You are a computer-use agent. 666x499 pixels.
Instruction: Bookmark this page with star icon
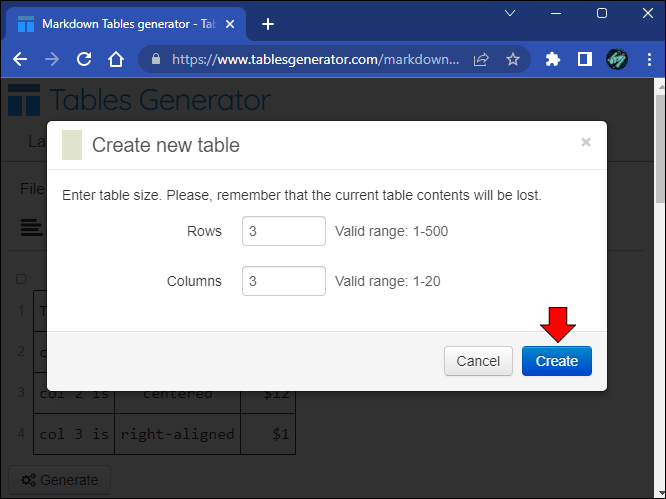pos(513,59)
